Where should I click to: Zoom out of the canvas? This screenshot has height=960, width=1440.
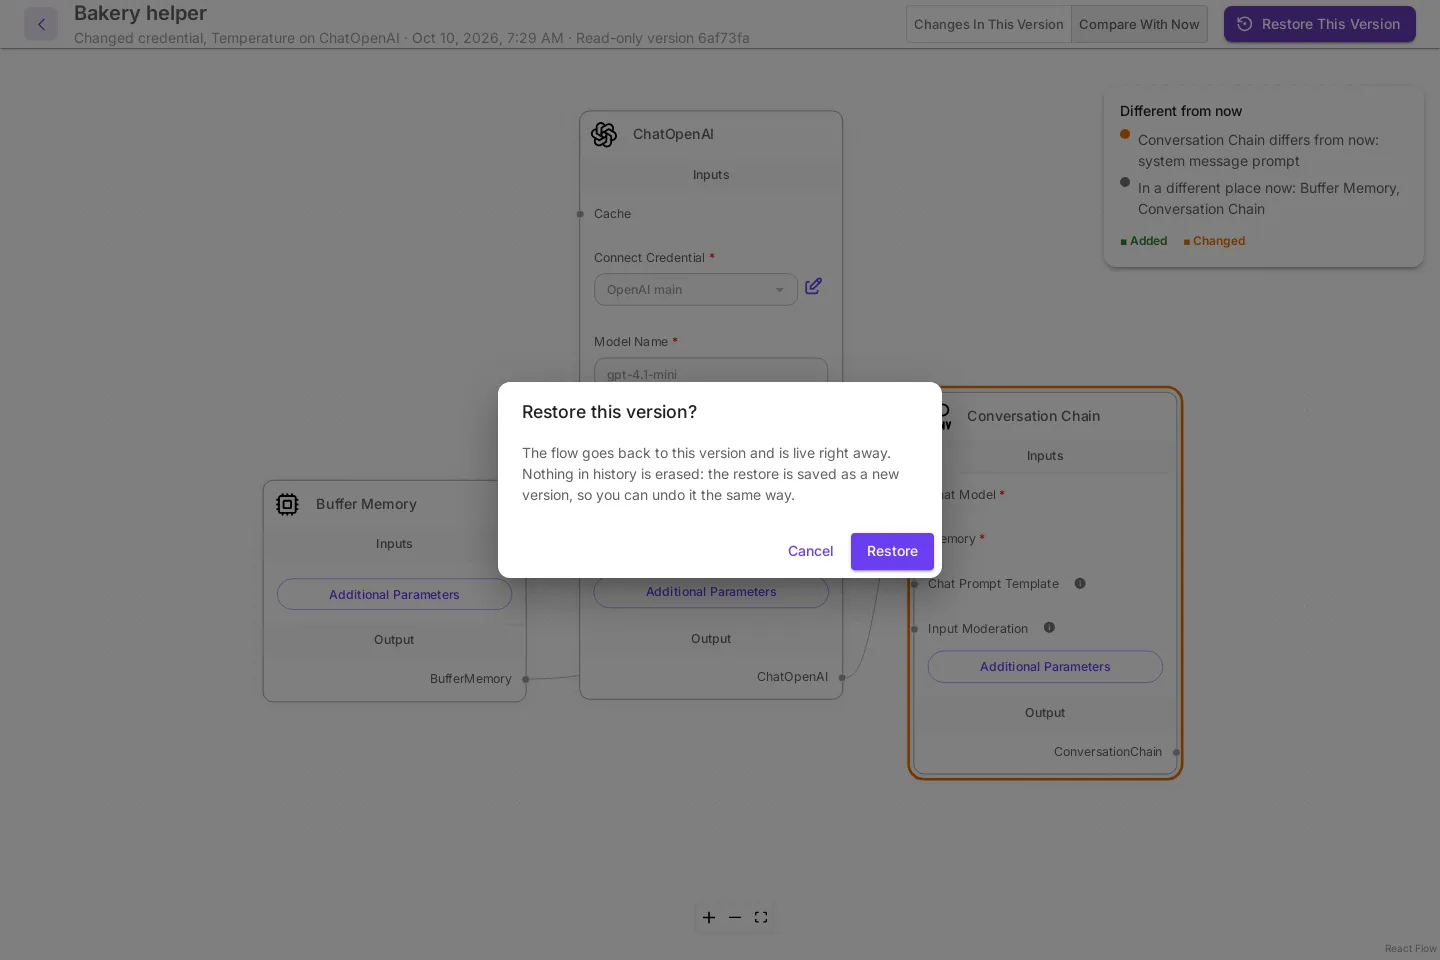(735, 917)
